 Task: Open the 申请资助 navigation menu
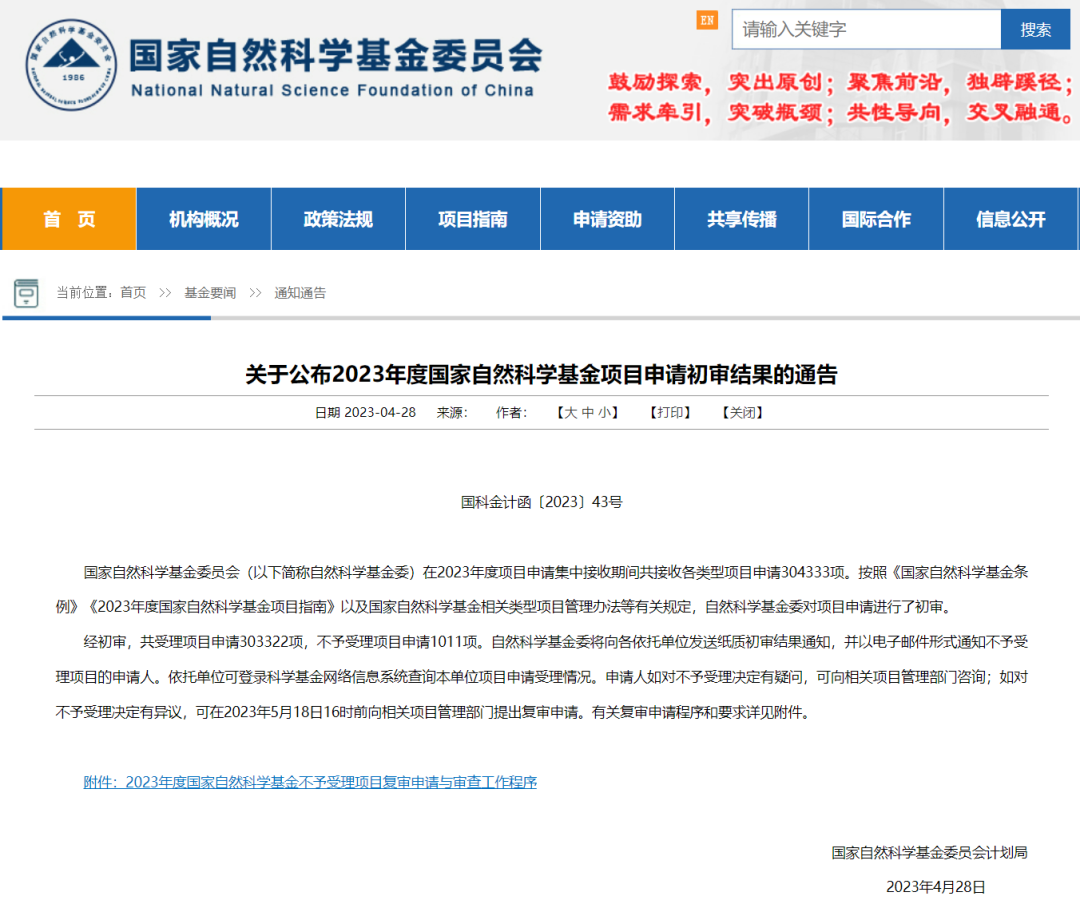tap(607, 219)
